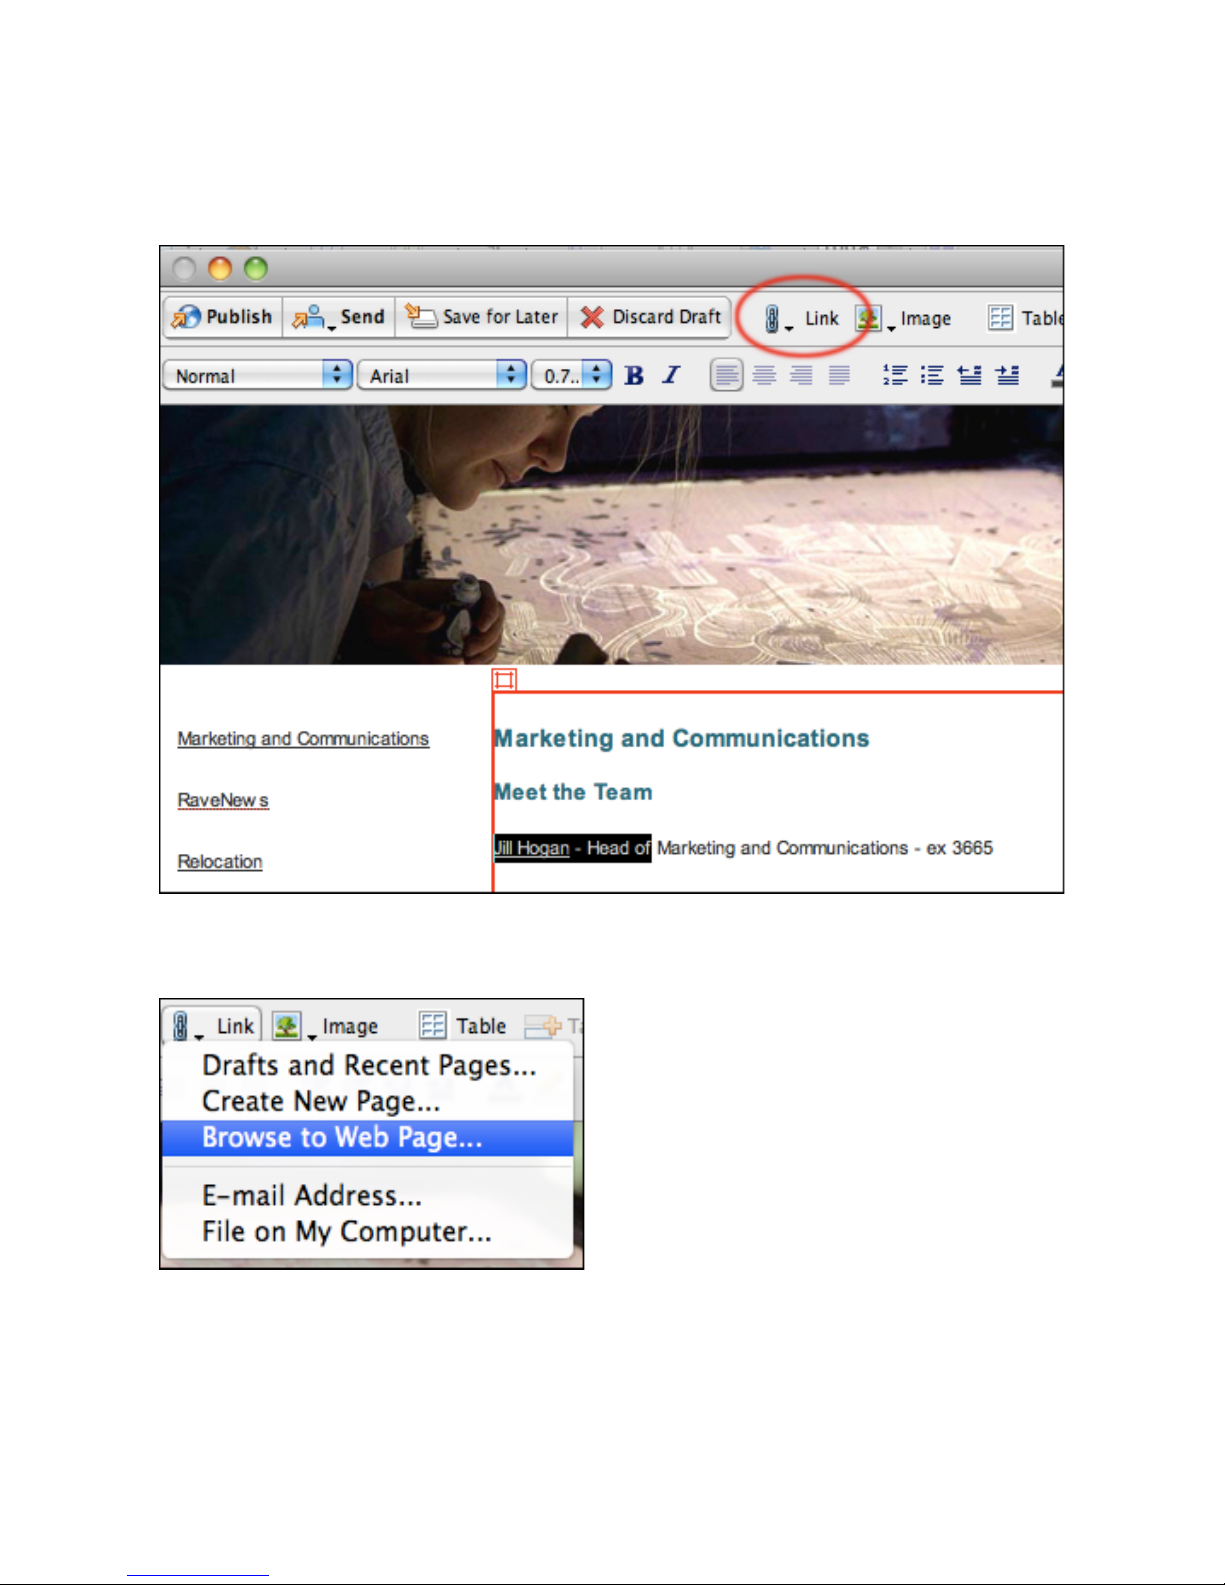Click the Table icon in top toolbar
Image resolution: width=1225 pixels, height=1585 pixels.
pos(1000,318)
